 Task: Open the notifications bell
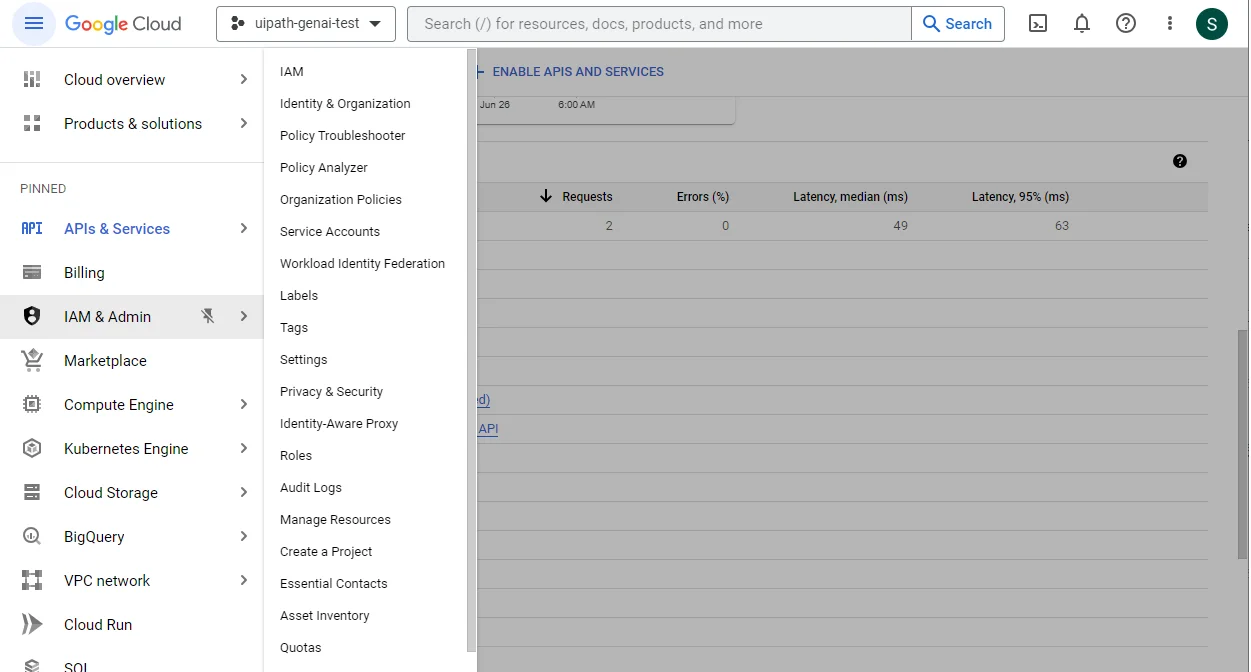point(1082,24)
